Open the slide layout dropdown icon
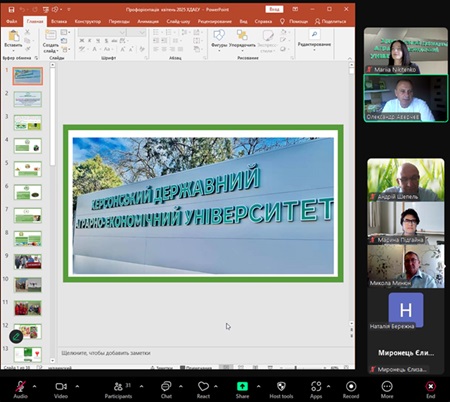This screenshot has width=450, height=402. click(65, 32)
